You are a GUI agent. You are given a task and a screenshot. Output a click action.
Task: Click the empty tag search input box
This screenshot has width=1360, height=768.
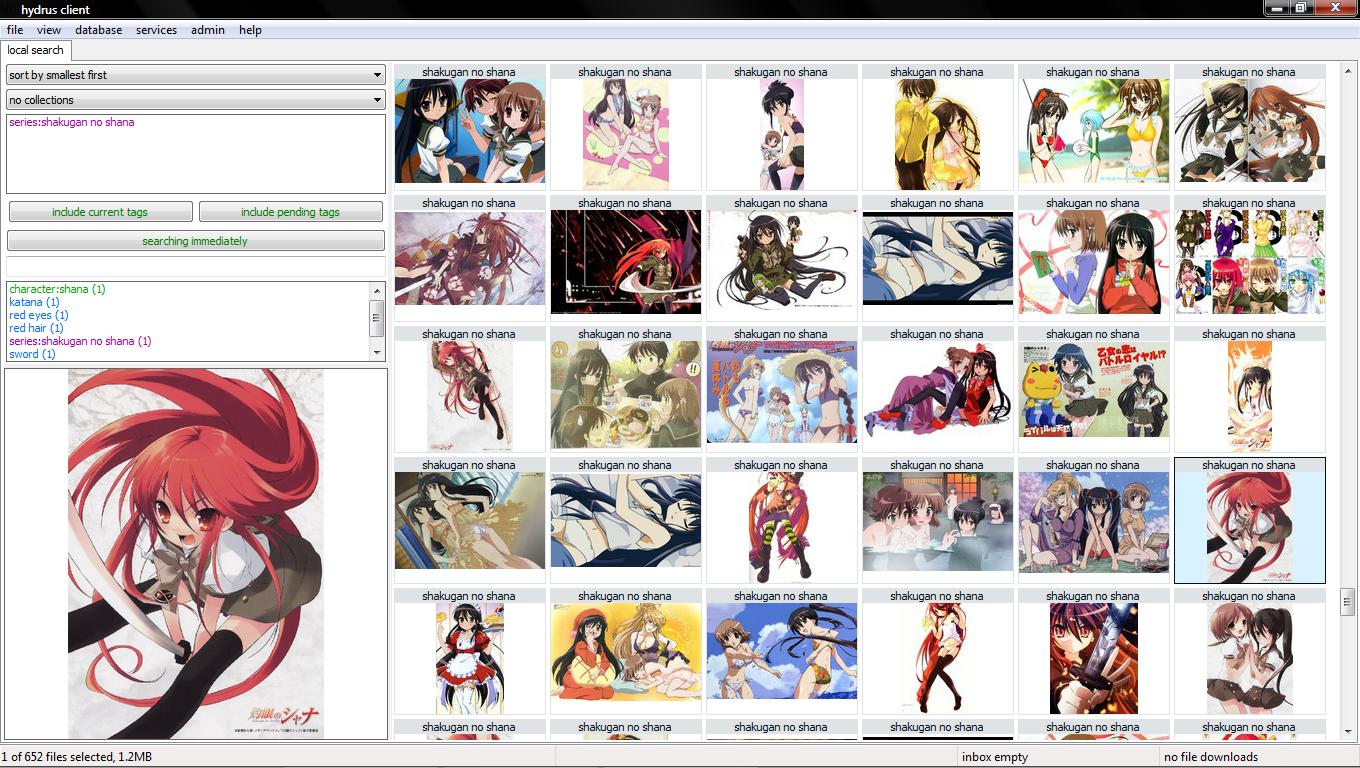pos(196,266)
